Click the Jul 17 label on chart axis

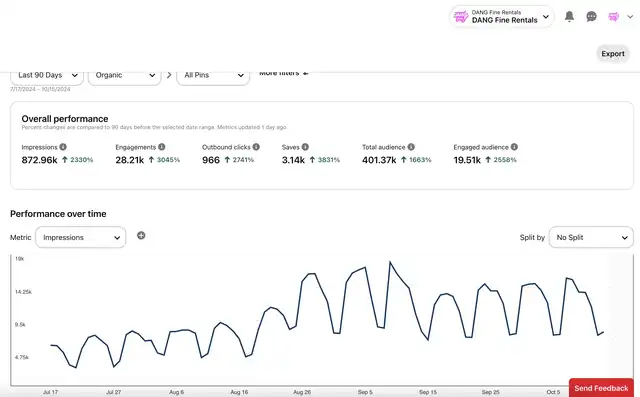[51, 392]
